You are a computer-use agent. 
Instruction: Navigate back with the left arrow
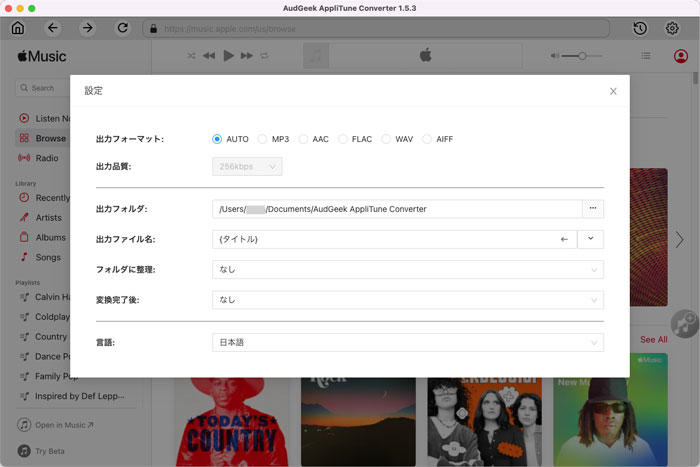click(53, 28)
